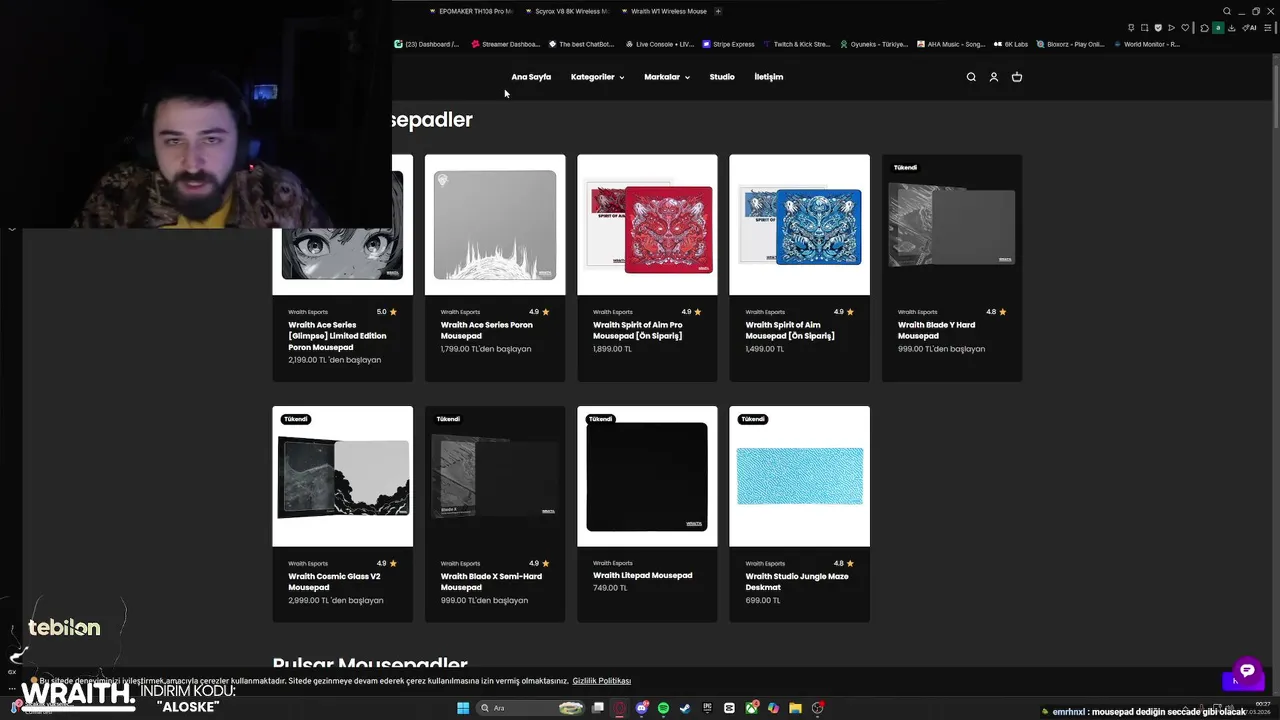Open the Jungle Maze Deskmat image
Viewport: 1280px width, 720px height.
click(799, 476)
